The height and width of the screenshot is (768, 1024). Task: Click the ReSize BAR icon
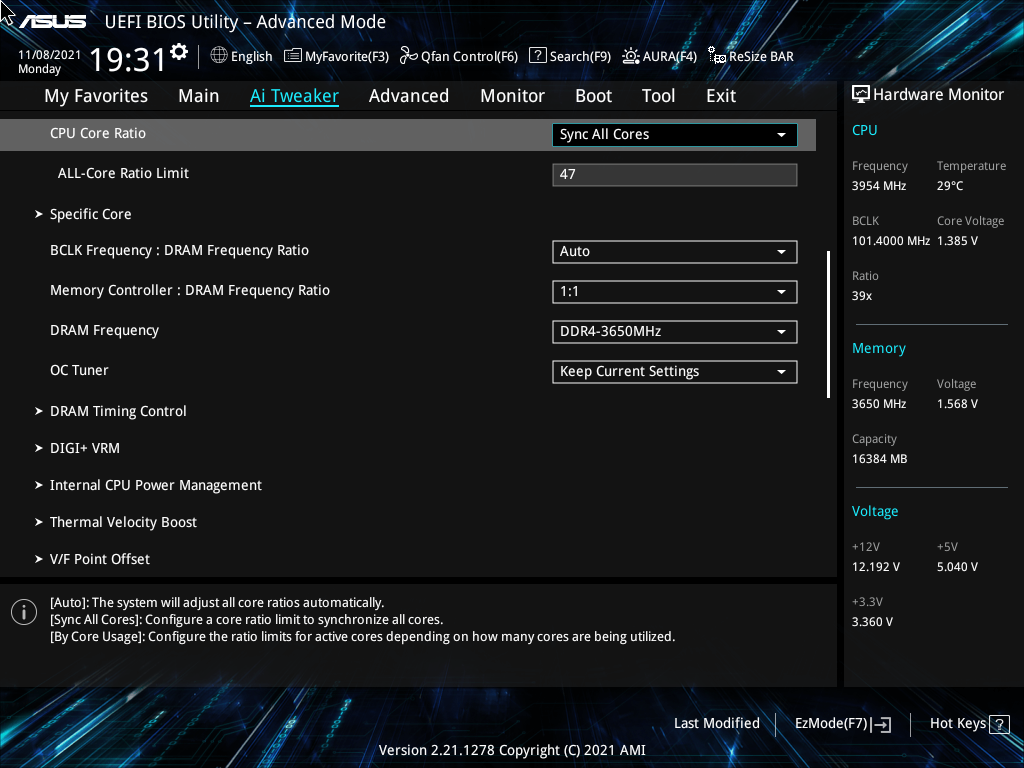tap(716, 56)
